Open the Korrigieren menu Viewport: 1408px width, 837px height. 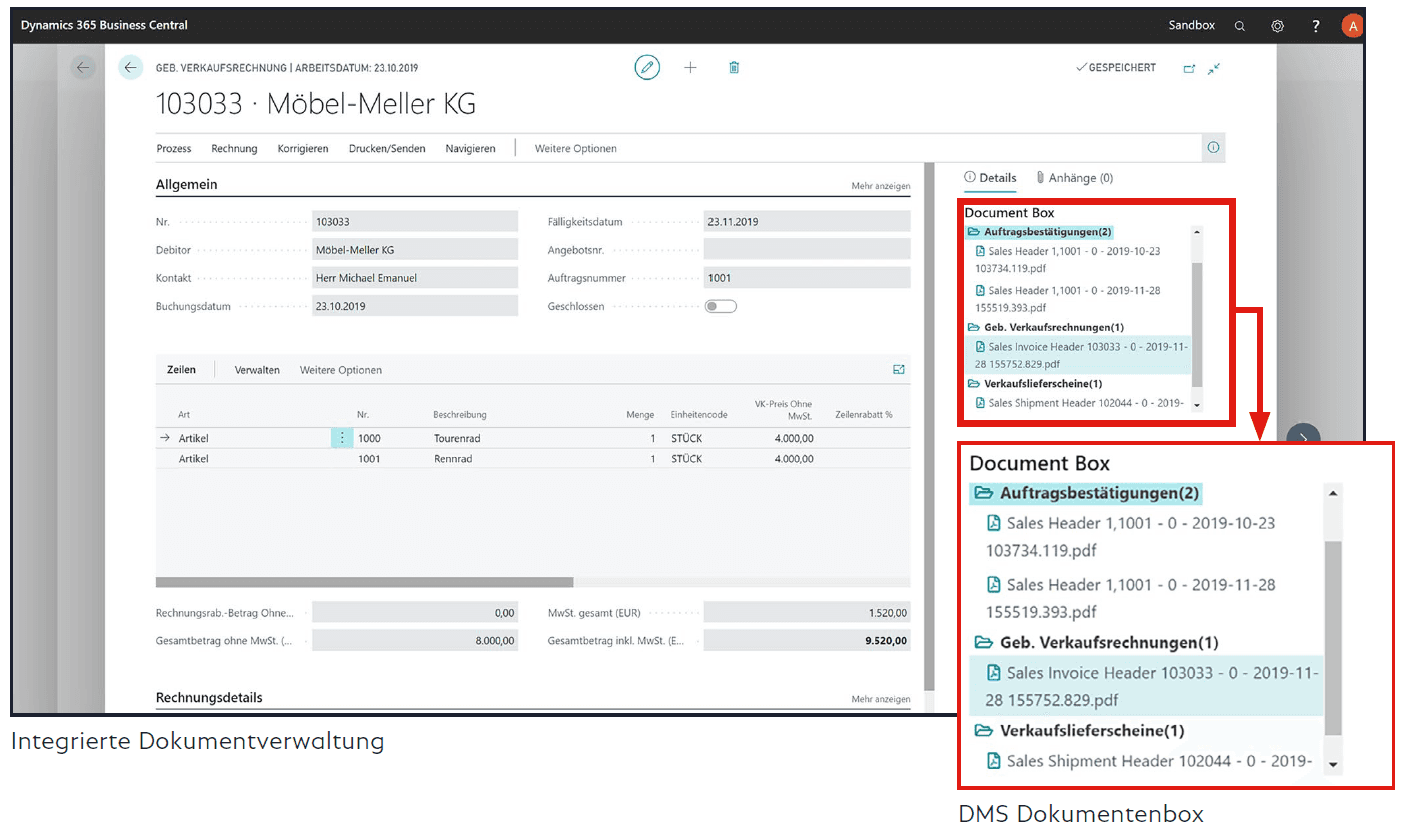[303, 148]
